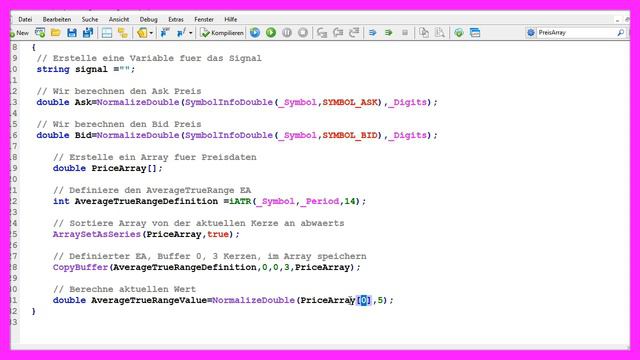Open the Datei menu
Image resolution: width=640 pixels, height=360 pixels.
tap(25, 19)
